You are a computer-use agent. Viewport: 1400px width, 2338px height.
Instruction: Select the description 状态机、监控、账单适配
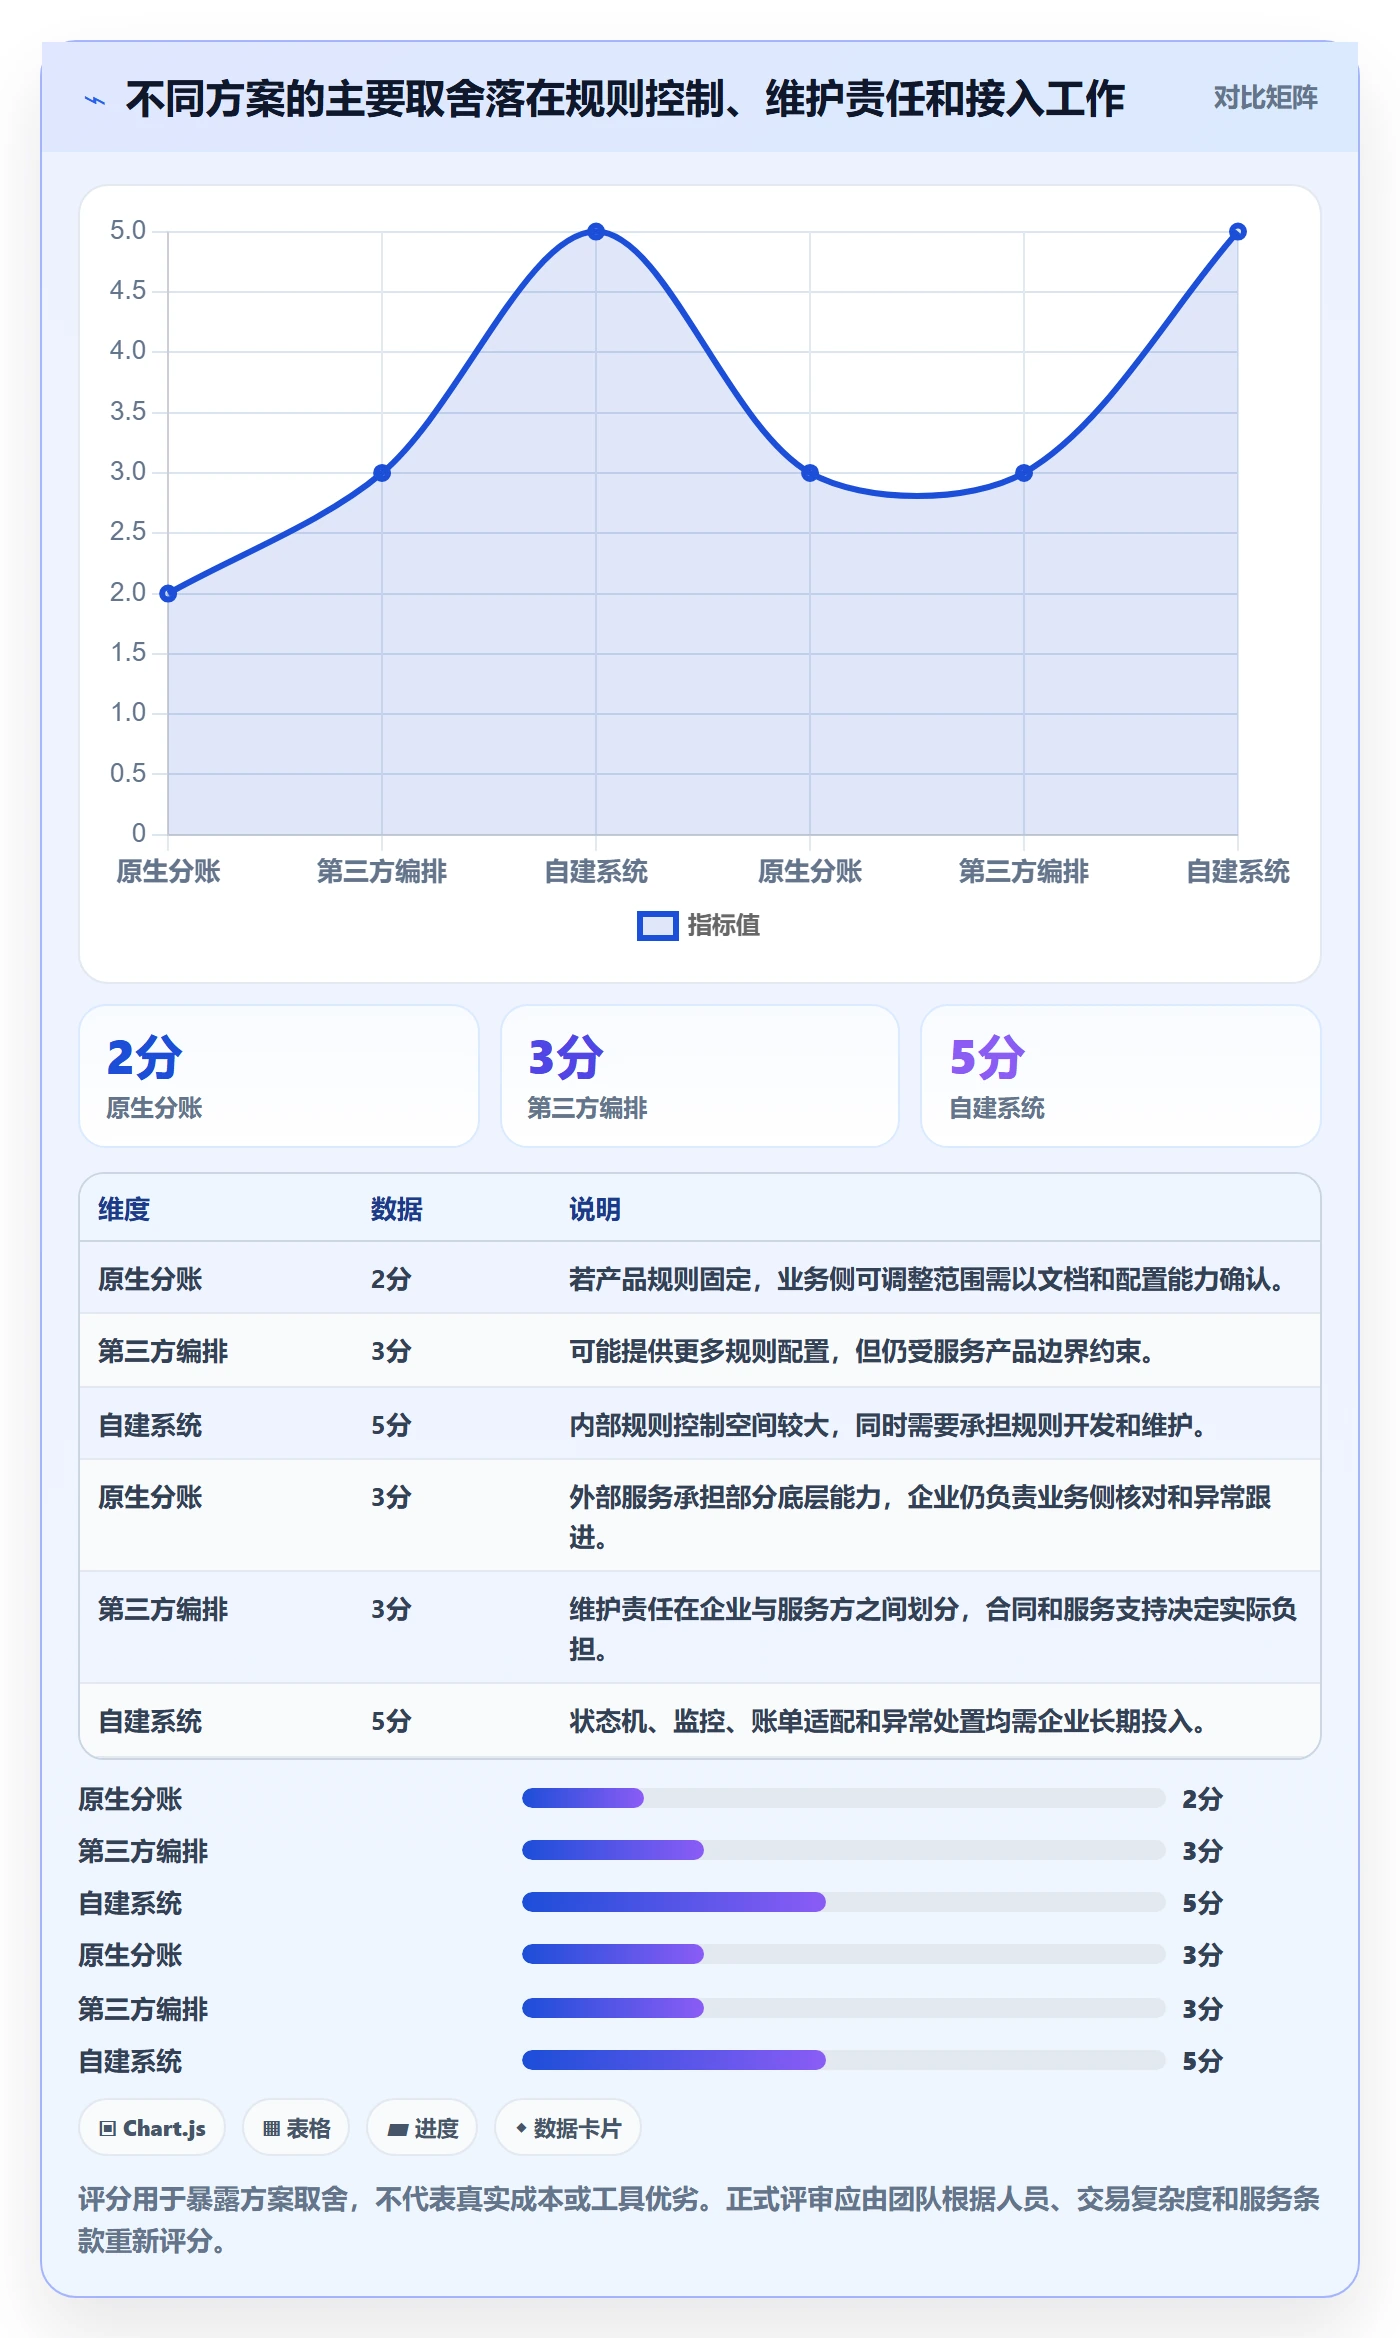[x=890, y=1721]
